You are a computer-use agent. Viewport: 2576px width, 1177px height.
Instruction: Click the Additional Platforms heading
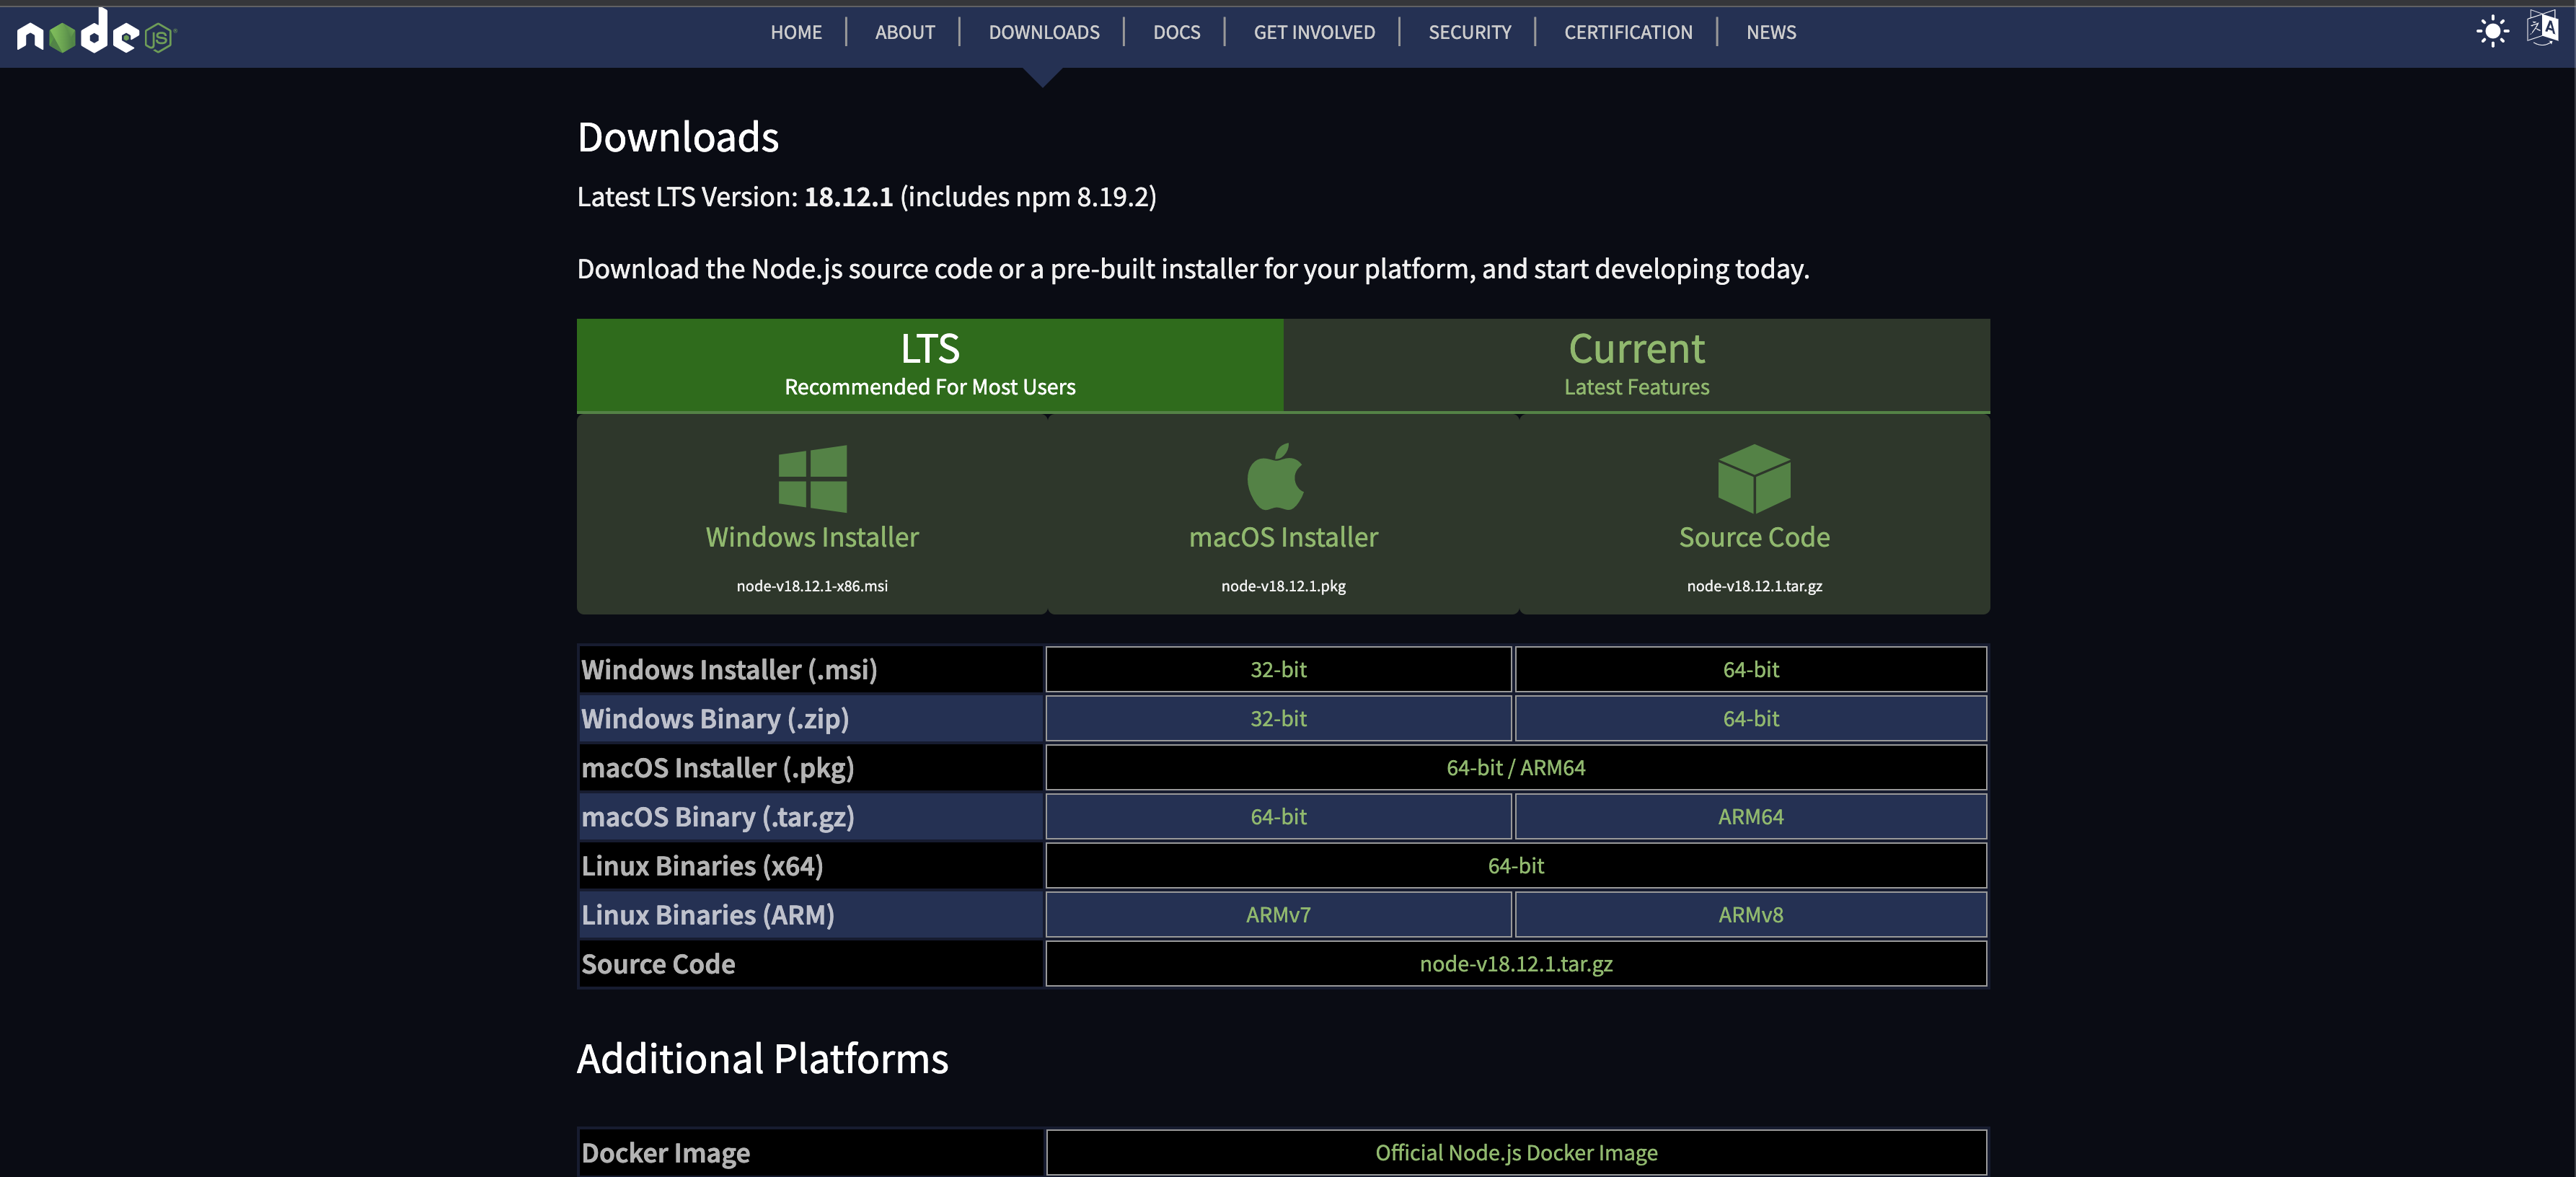pyautogui.click(x=762, y=1059)
